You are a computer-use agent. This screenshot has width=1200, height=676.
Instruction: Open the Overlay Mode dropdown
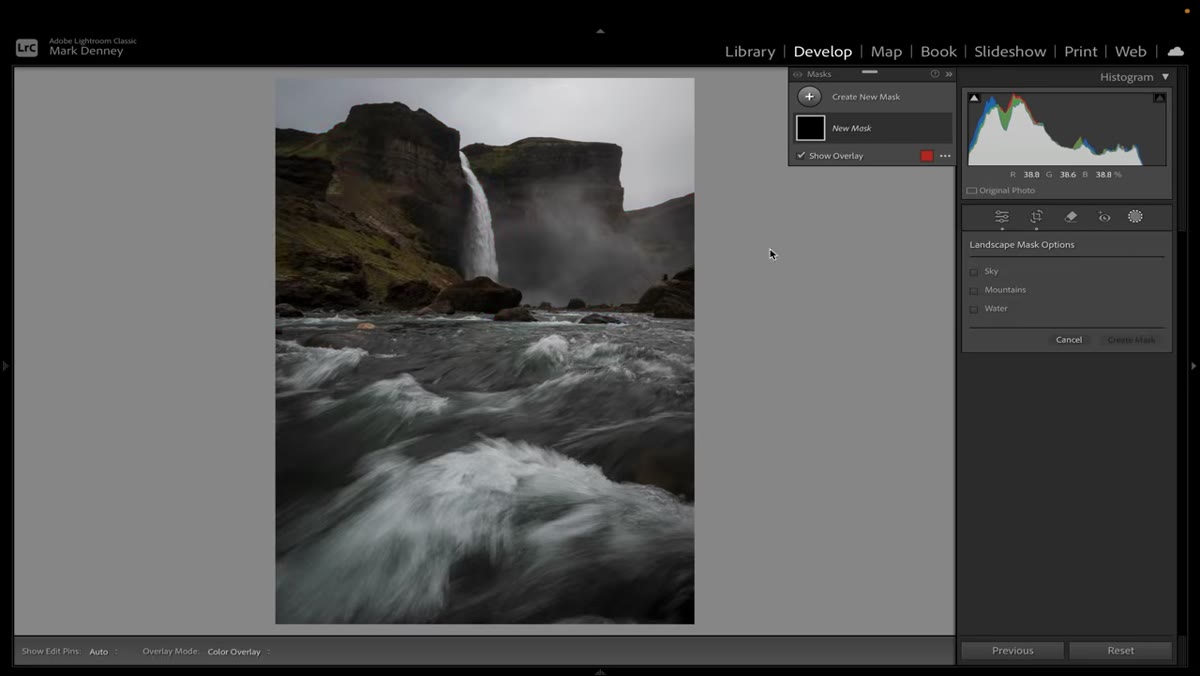[239, 652]
